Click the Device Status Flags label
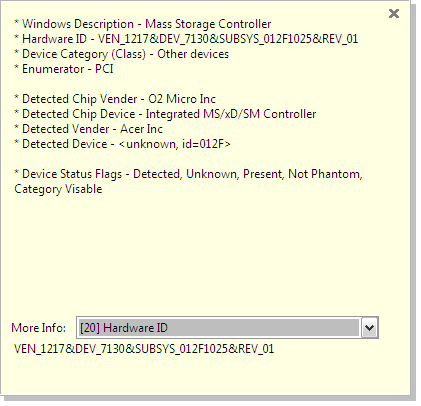 (72, 174)
